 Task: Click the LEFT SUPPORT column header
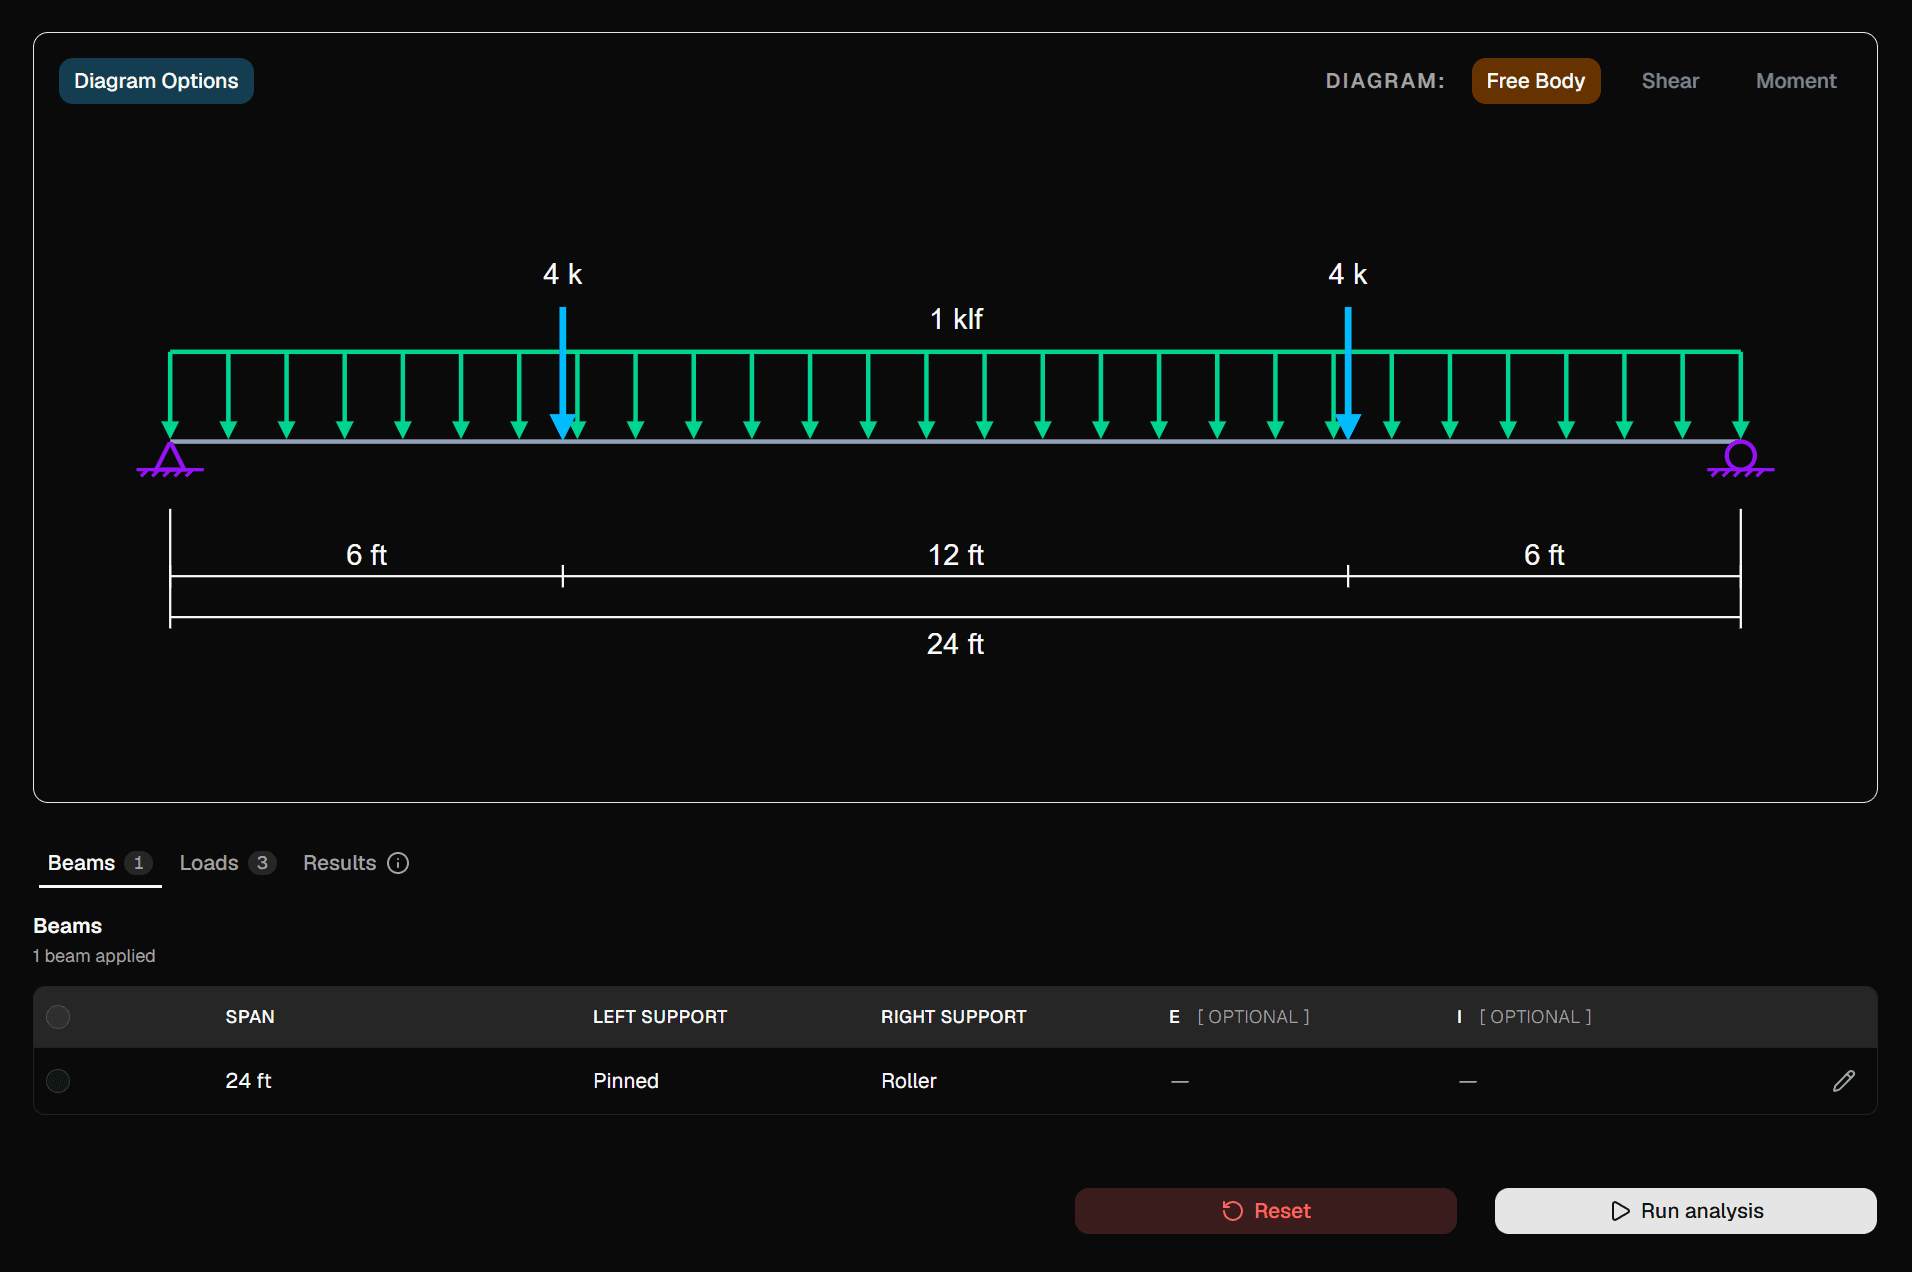[x=660, y=1017]
